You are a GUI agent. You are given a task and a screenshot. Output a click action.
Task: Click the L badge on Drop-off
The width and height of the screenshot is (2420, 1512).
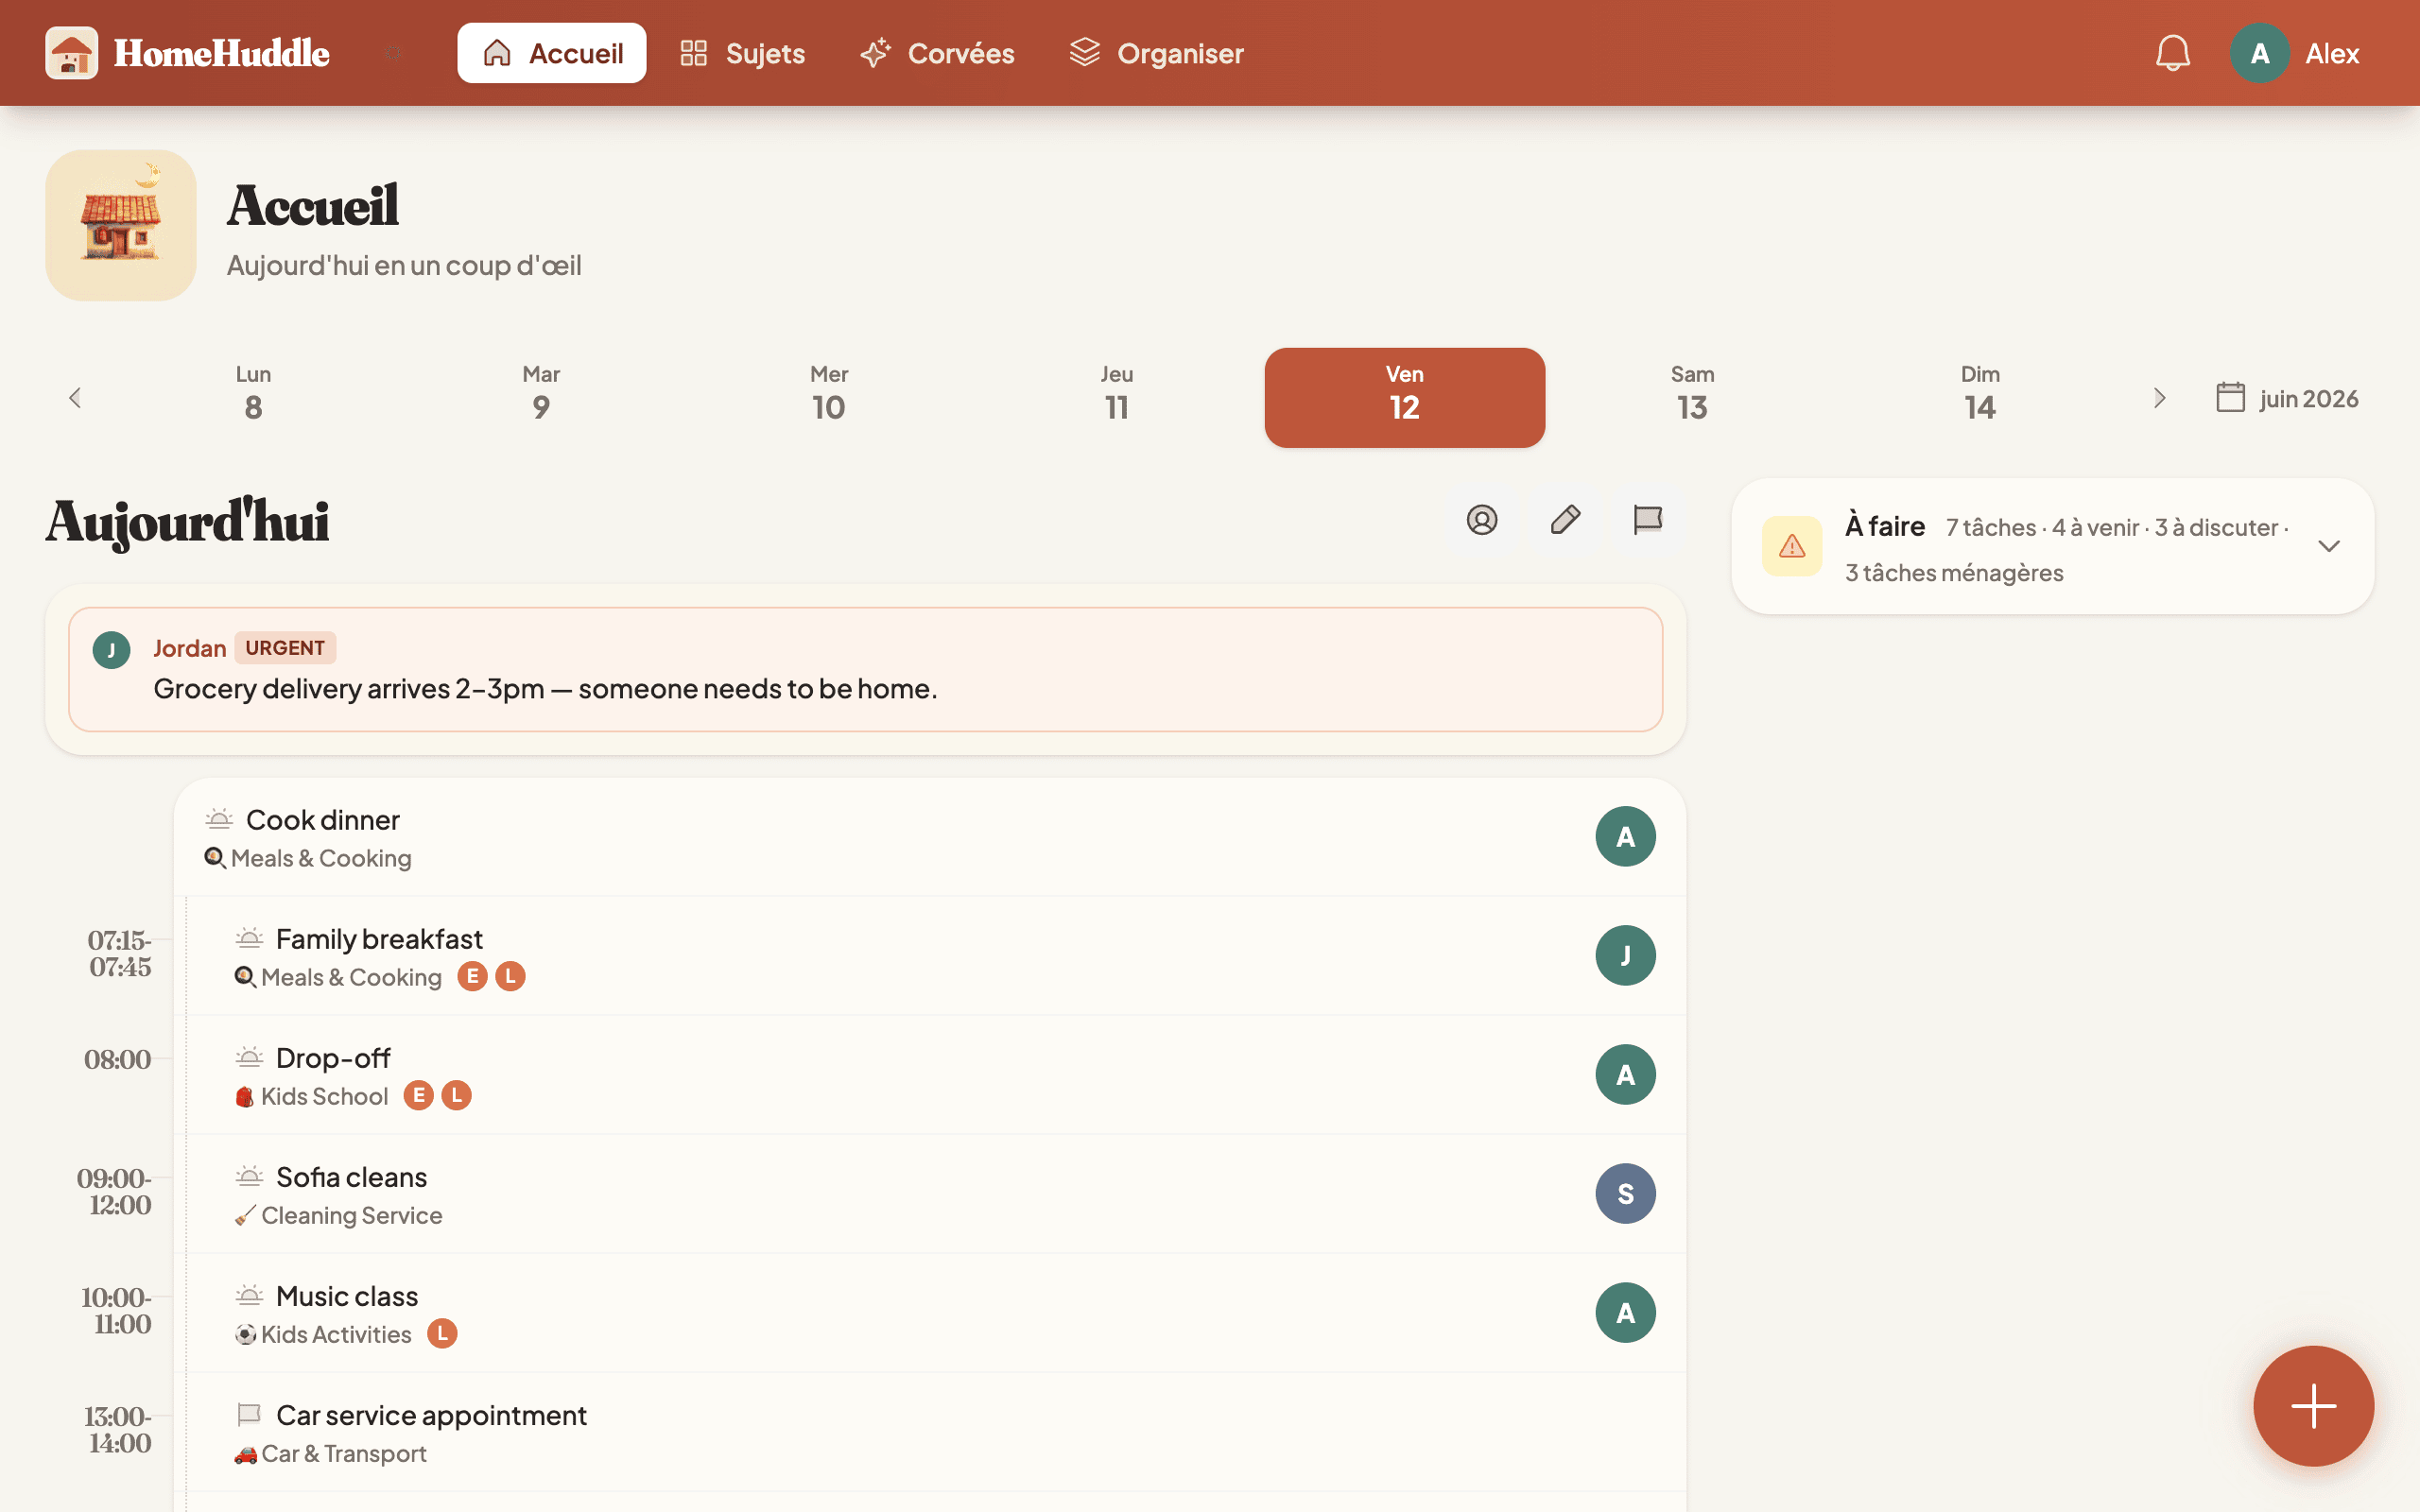pyautogui.click(x=456, y=1095)
